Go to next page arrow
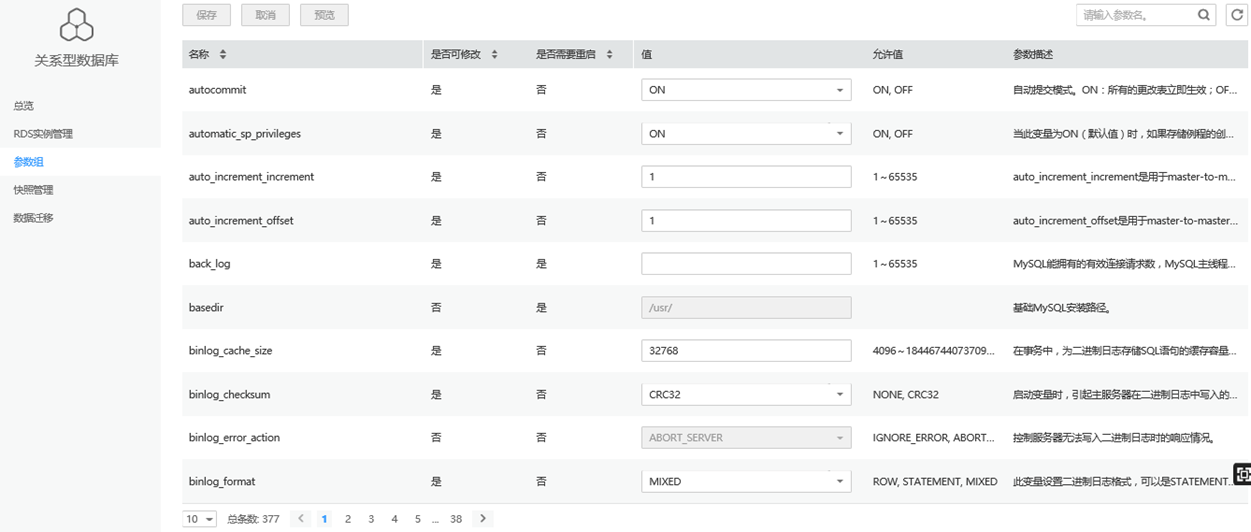Image resolution: width=1251 pixels, height=532 pixels. point(483,519)
